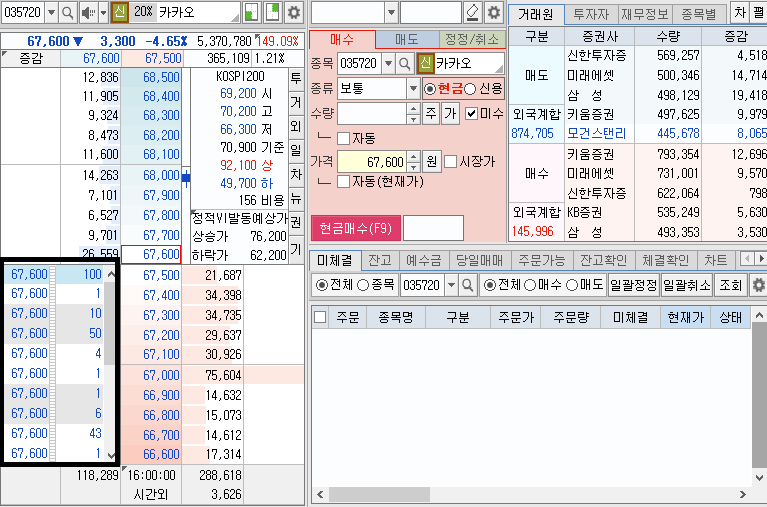
Task: Click the 가격 67,600 price input field
Action: [x=372, y=161]
